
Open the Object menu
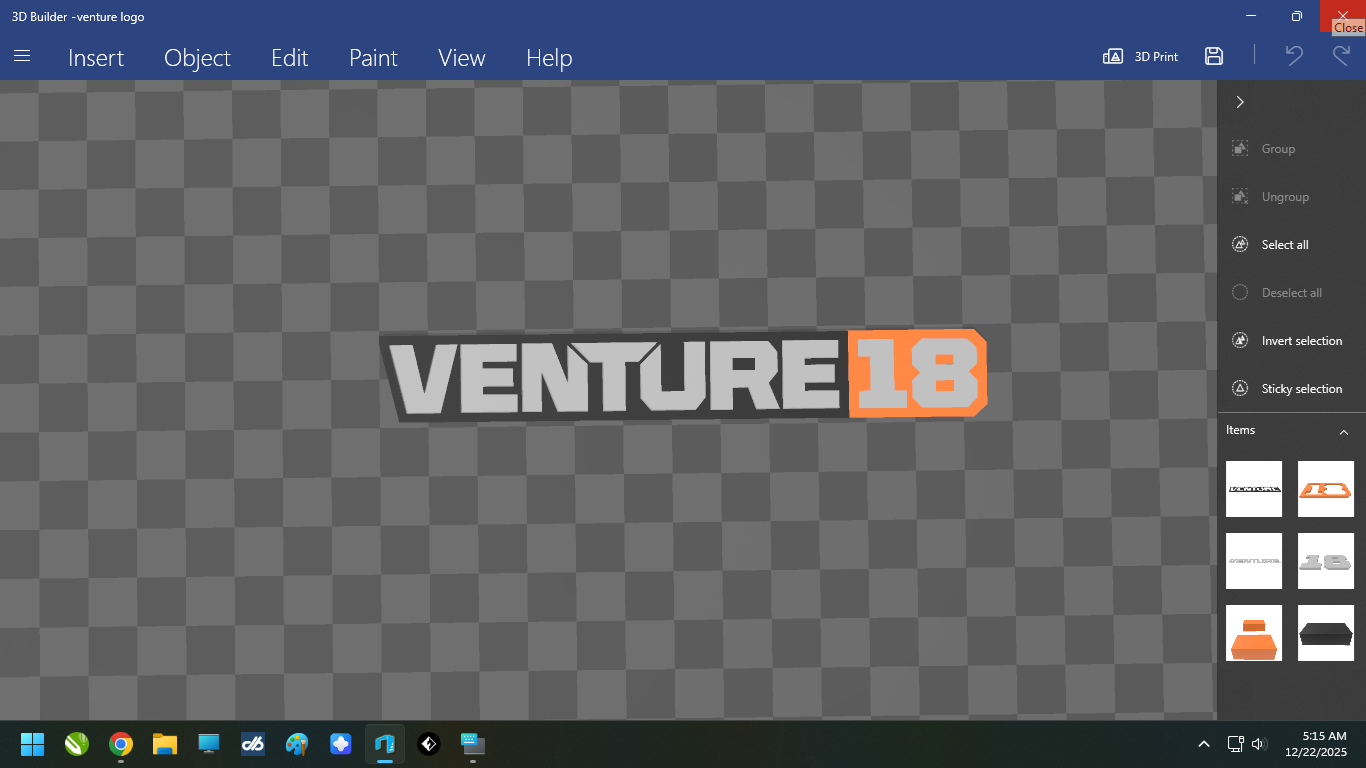(197, 58)
